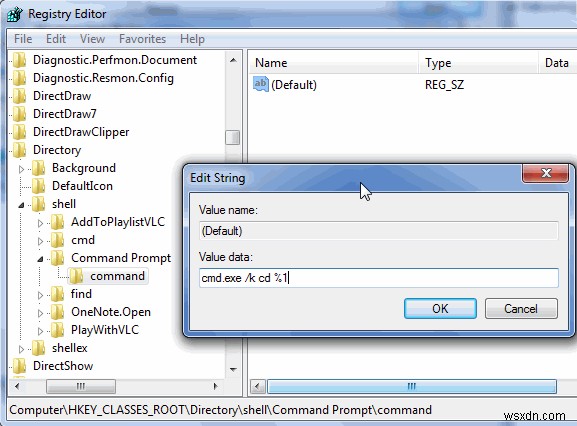This screenshot has width=577, height=426.
Task: Select the DefaultIcon key label
Action: click(82, 186)
